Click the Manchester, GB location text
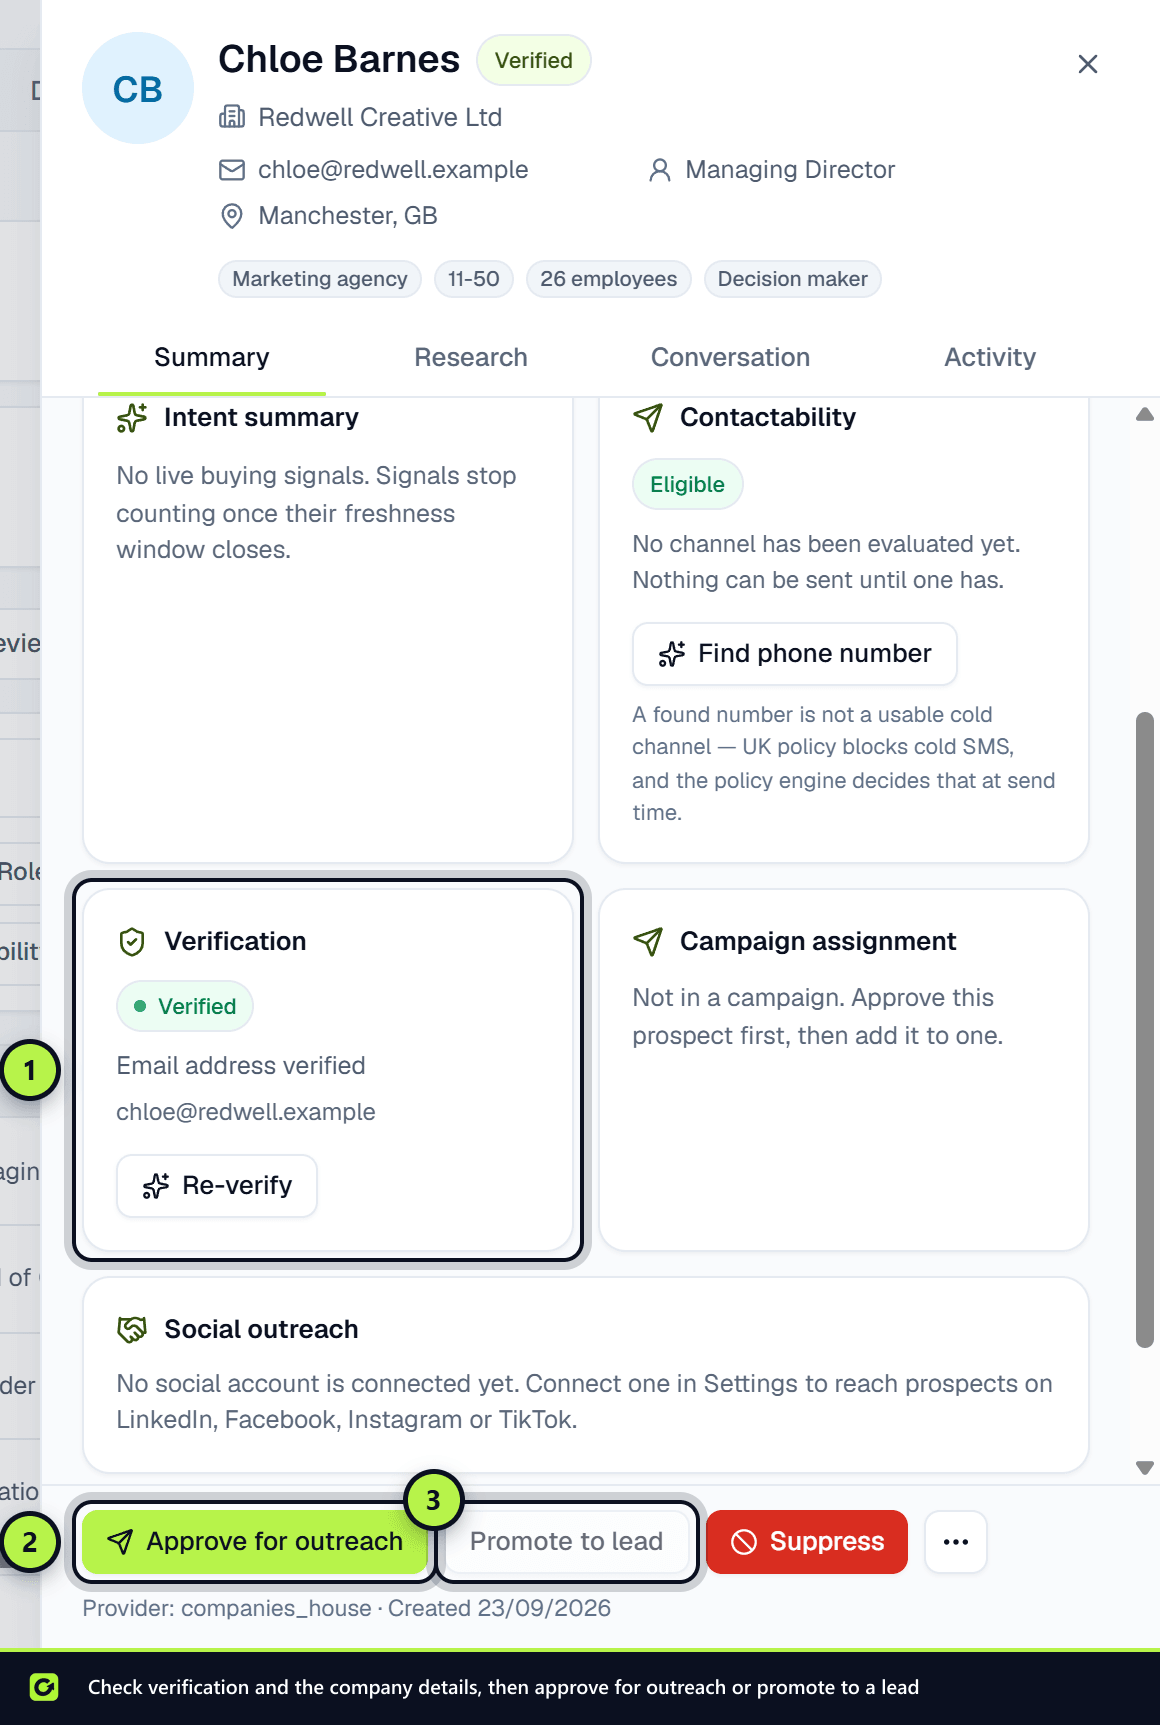This screenshot has width=1160, height=1725. point(348,216)
